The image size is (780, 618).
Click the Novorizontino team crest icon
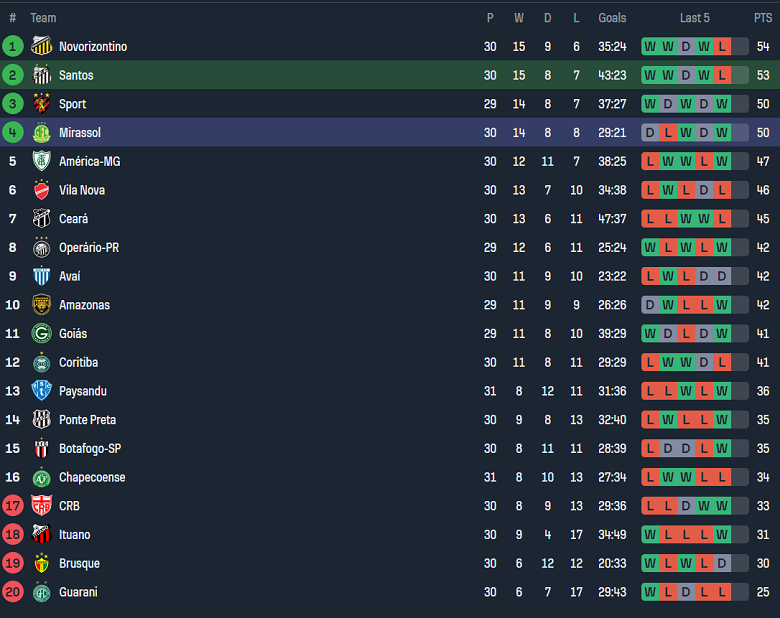41,46
